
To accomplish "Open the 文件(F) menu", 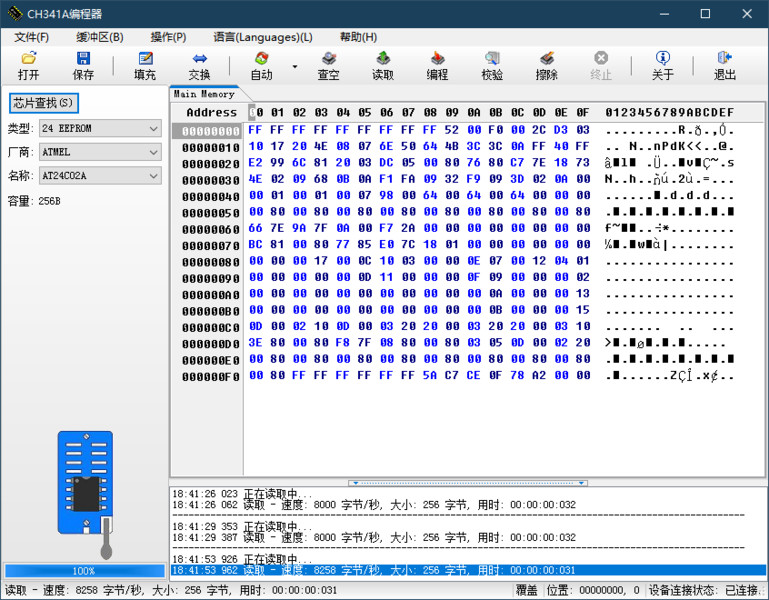I will (32, 37).
